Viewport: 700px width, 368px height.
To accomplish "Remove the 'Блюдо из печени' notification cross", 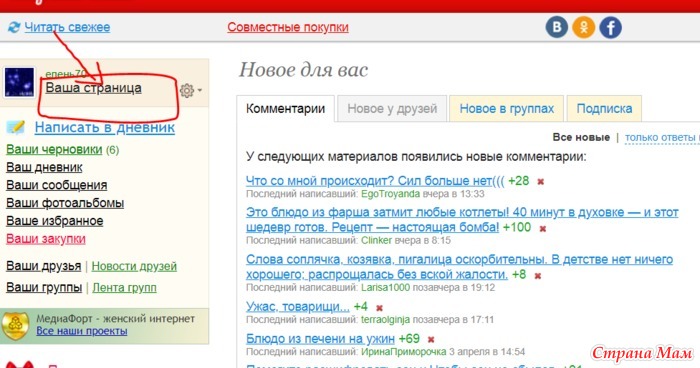I will coord(431,340).
